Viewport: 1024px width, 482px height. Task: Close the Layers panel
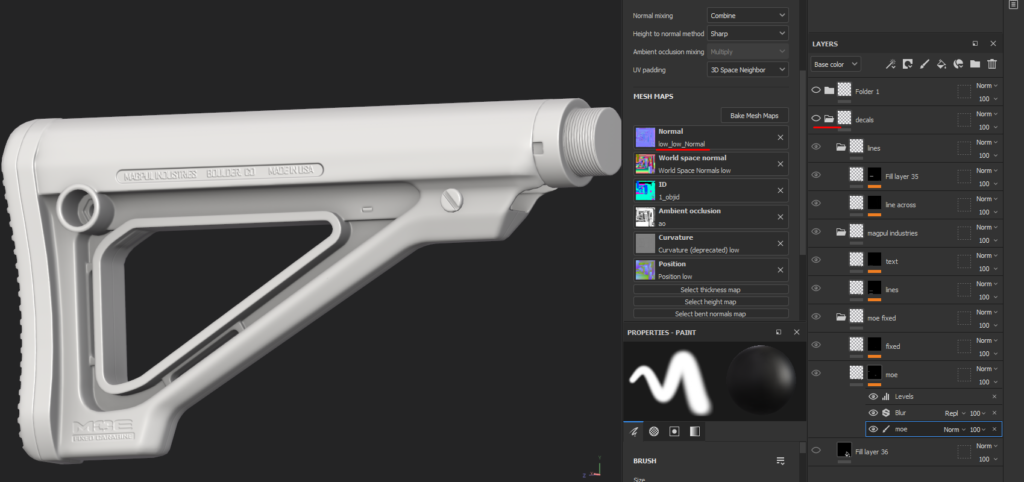[993, 44]
